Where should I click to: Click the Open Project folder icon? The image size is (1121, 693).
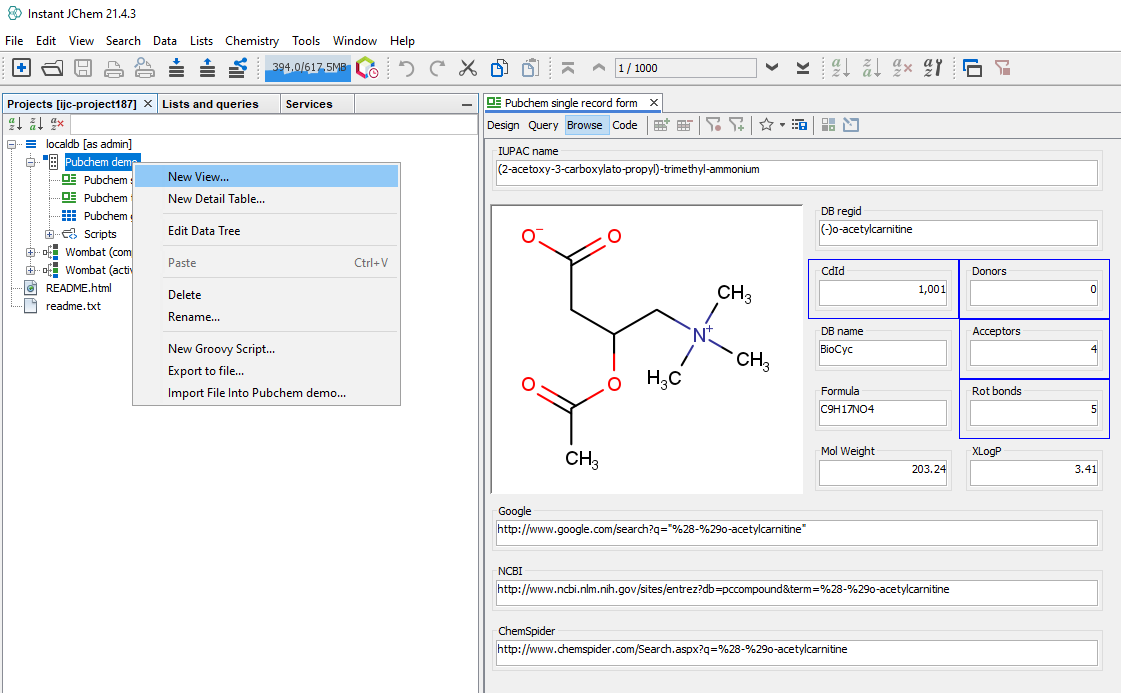[52, 68]
